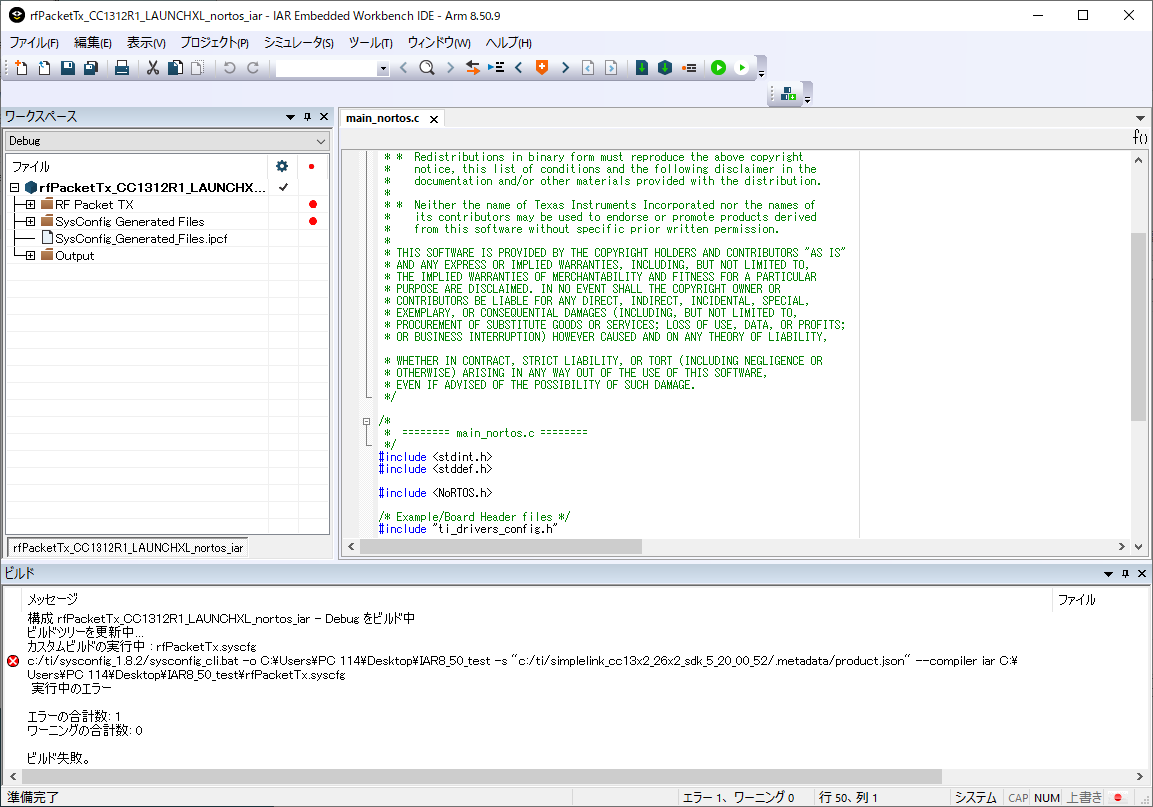Screen dimensions: 1153x807
Task: Open main toolbar overflow options arrow
Action: [x=762, y=73]
